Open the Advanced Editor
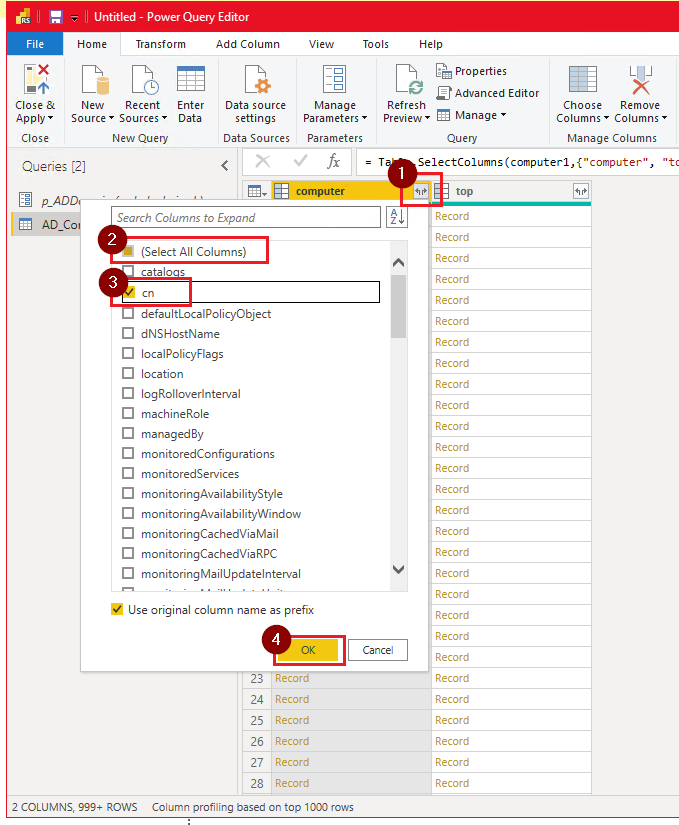 tap(488, 93)
